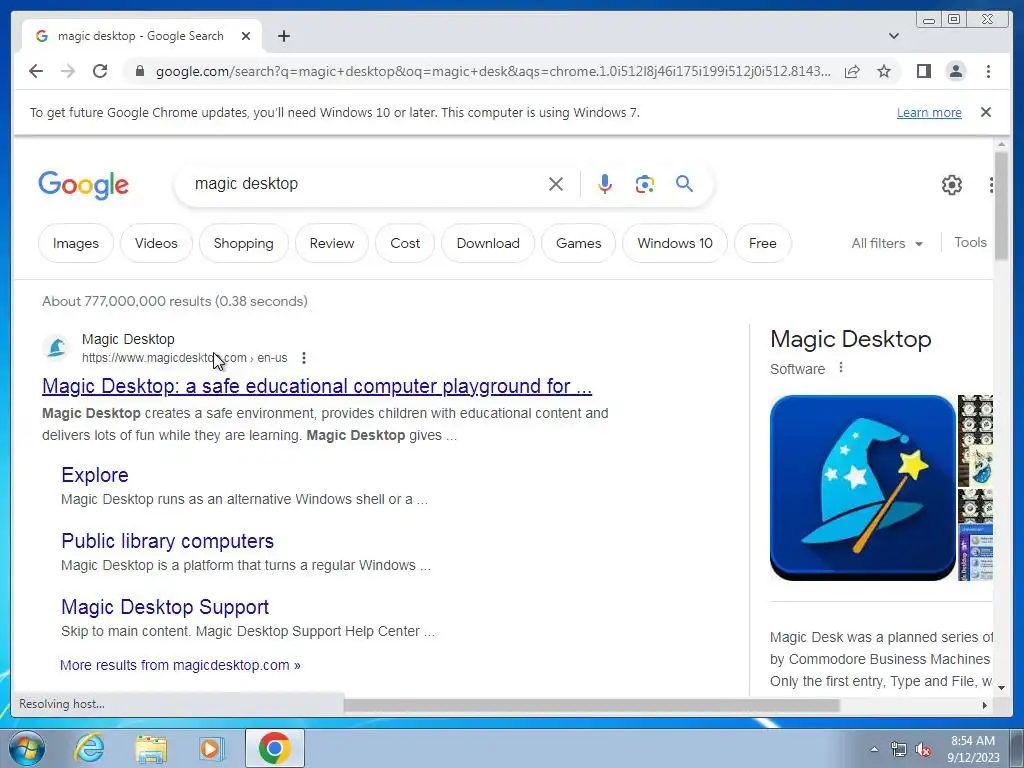Select the Games filter chip

point(579,243)
